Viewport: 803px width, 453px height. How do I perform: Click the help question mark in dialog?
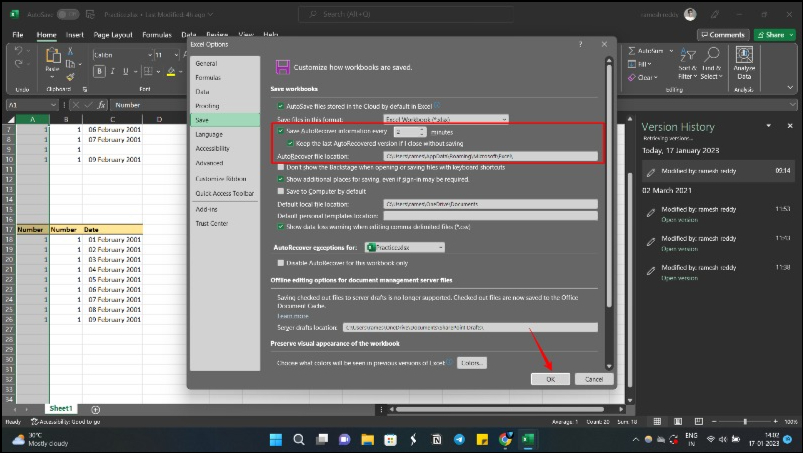(x=580, y=45)
